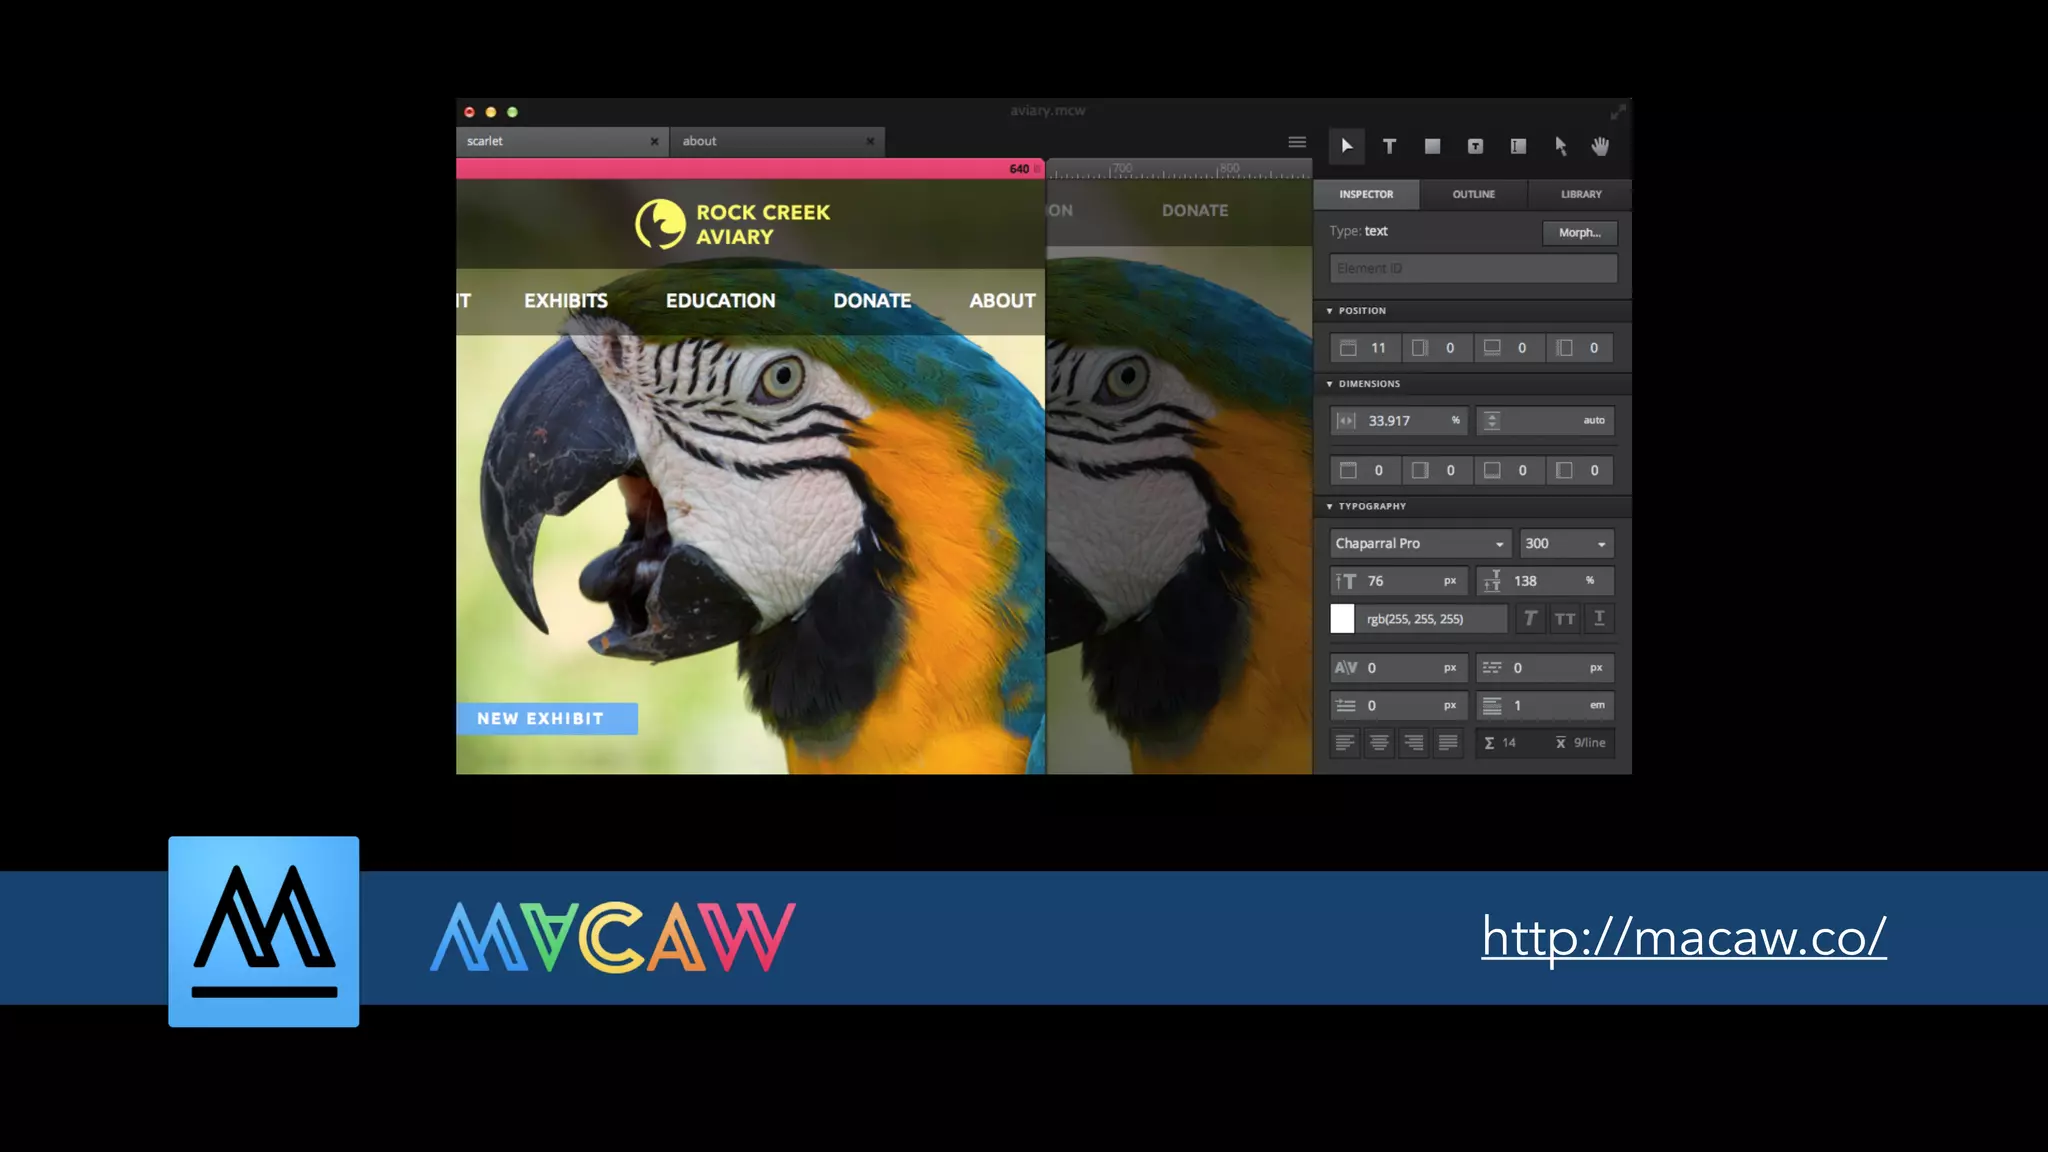Align text left

tap(1345, 743)
